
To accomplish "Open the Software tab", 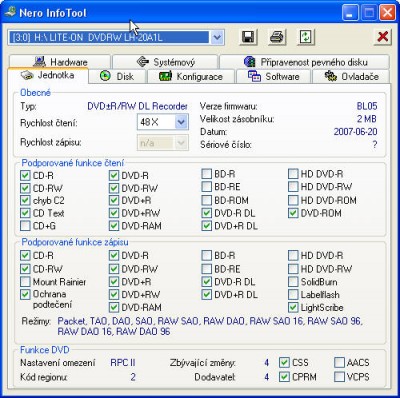I will (x=273, y=76).
